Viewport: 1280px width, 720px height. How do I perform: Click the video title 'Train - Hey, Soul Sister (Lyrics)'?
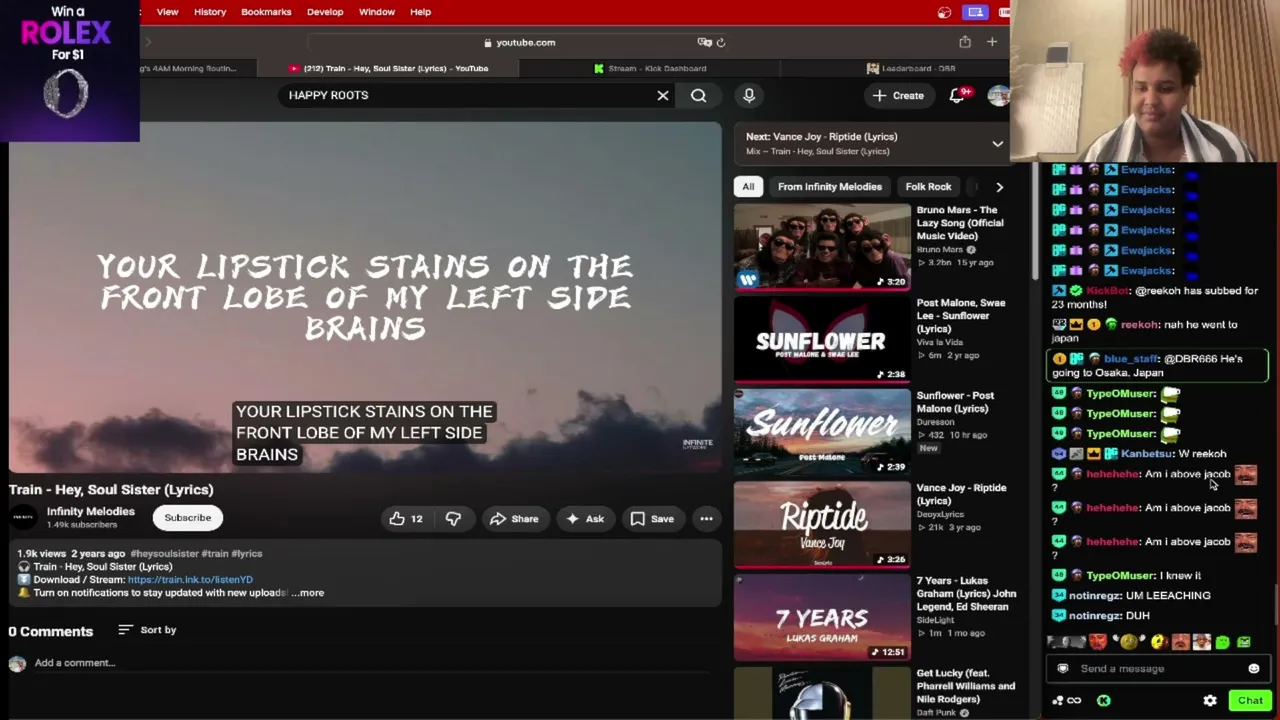111,489
